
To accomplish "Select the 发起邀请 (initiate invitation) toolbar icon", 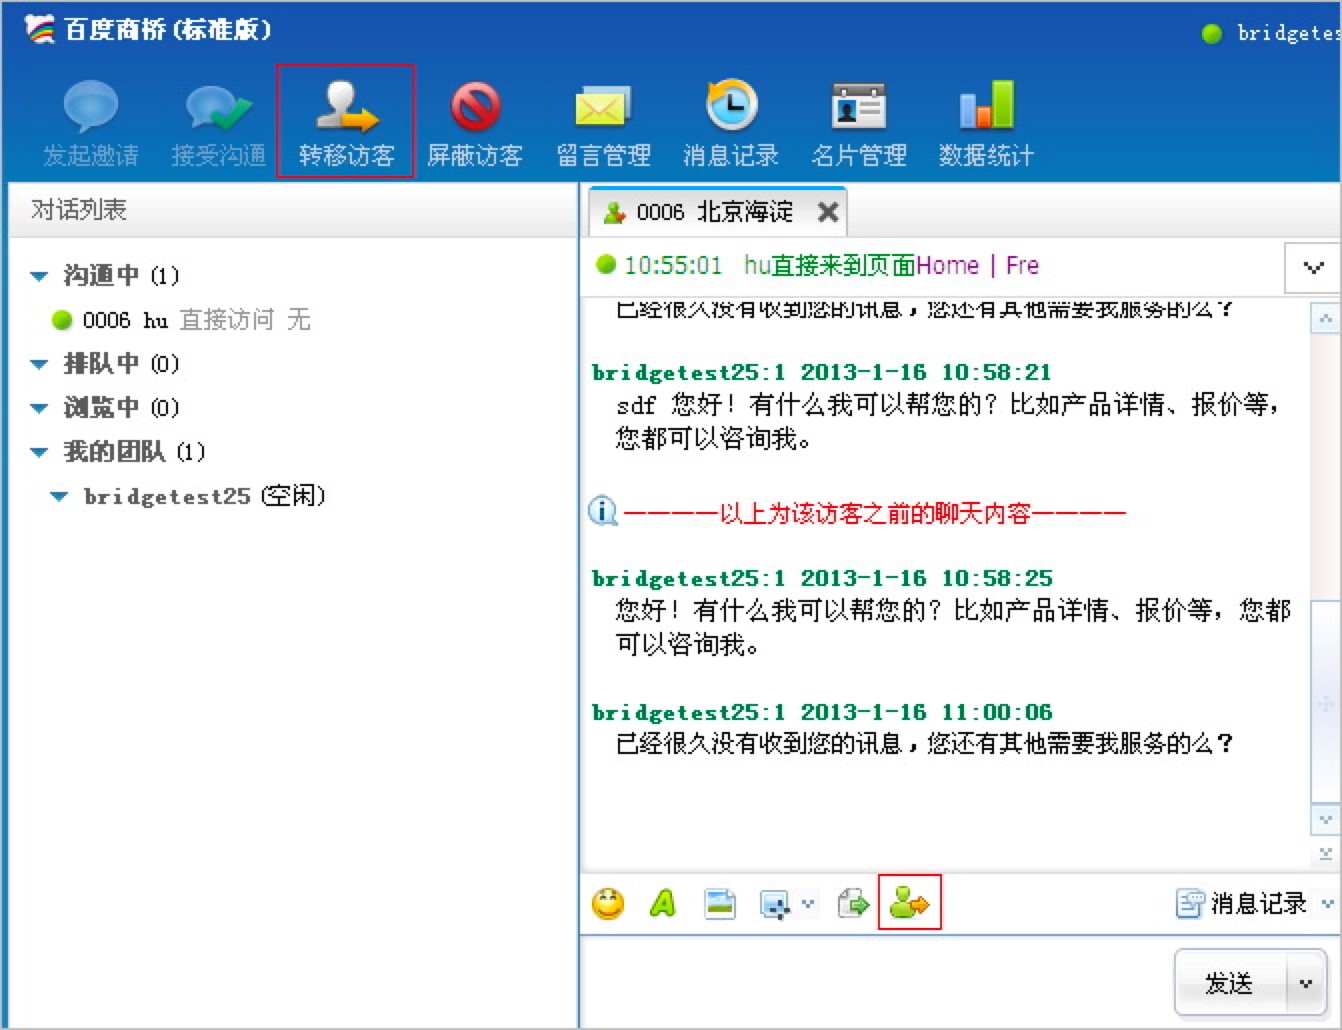I will tap(91, 120).
